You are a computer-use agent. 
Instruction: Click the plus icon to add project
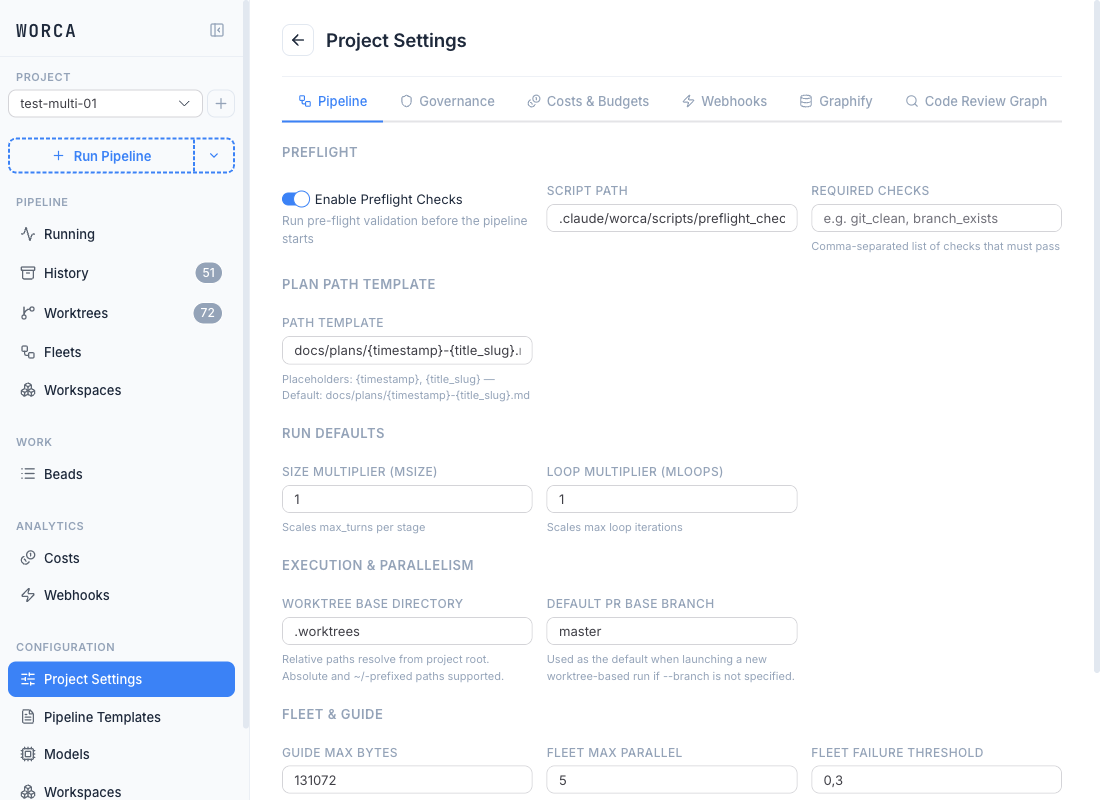(x=221, y=104)
